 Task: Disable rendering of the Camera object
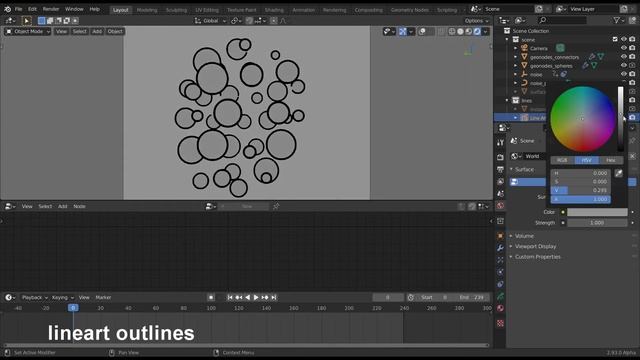click(632, 48)
